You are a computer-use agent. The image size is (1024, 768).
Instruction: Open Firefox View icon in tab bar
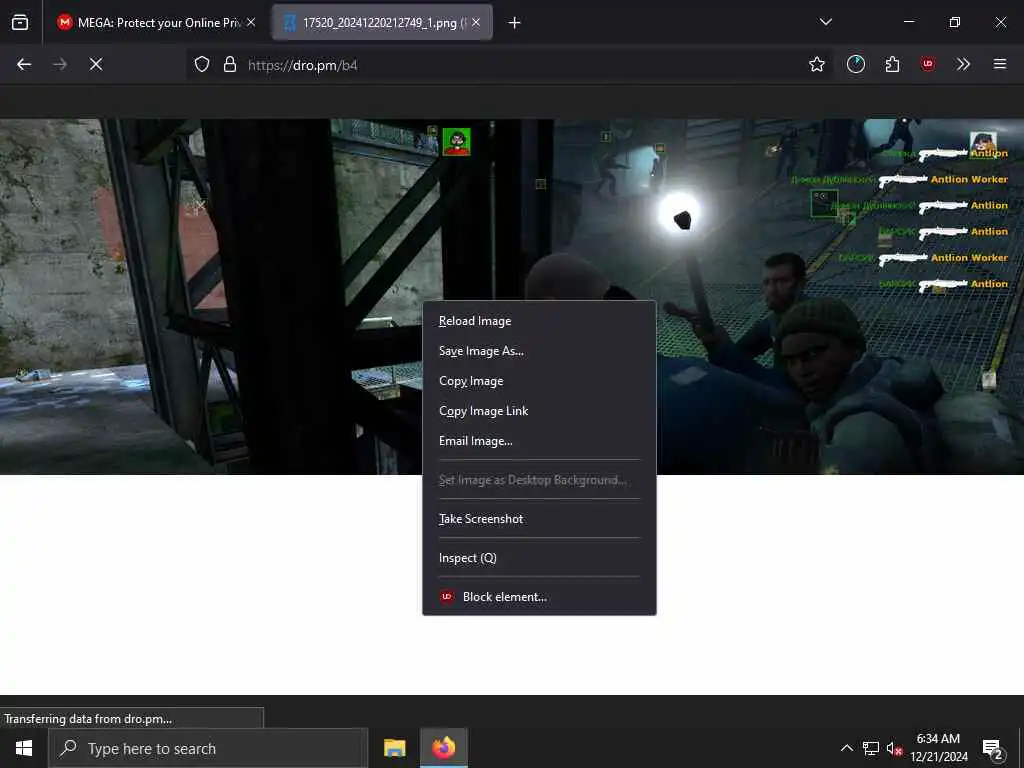20,22
